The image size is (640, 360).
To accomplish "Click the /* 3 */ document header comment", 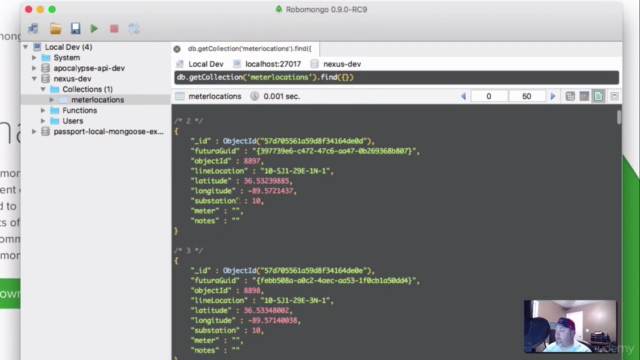I will pyautogui.click(x=188, y=251).
